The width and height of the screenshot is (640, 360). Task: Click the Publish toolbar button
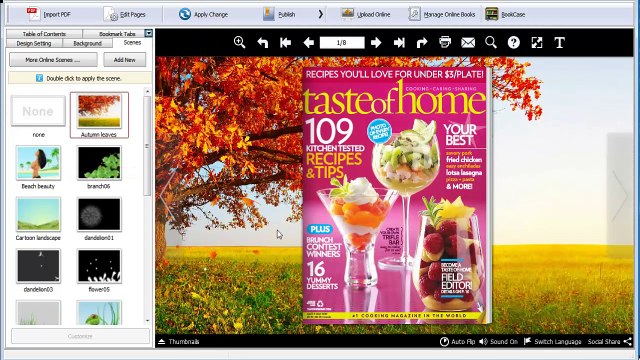coord(279,14)
